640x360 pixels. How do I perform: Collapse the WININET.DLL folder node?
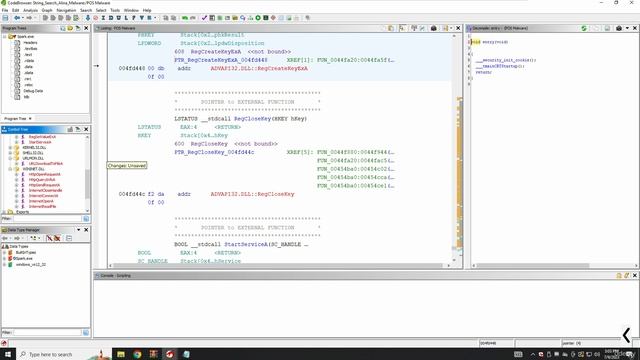click(10, 169)
